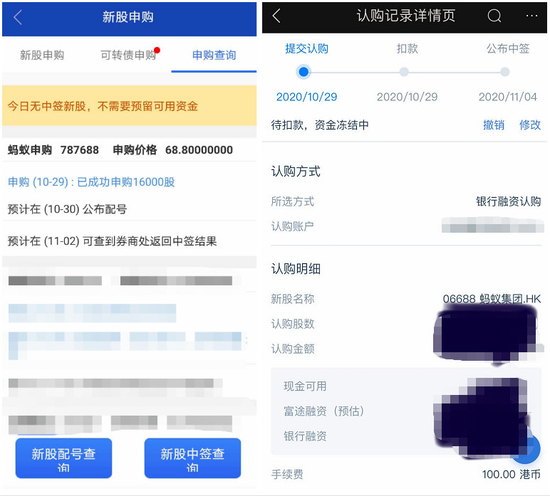This screenshot has width=550, height=496.
Task: Tap the 认购股数 label
Action: click(292, 324)
